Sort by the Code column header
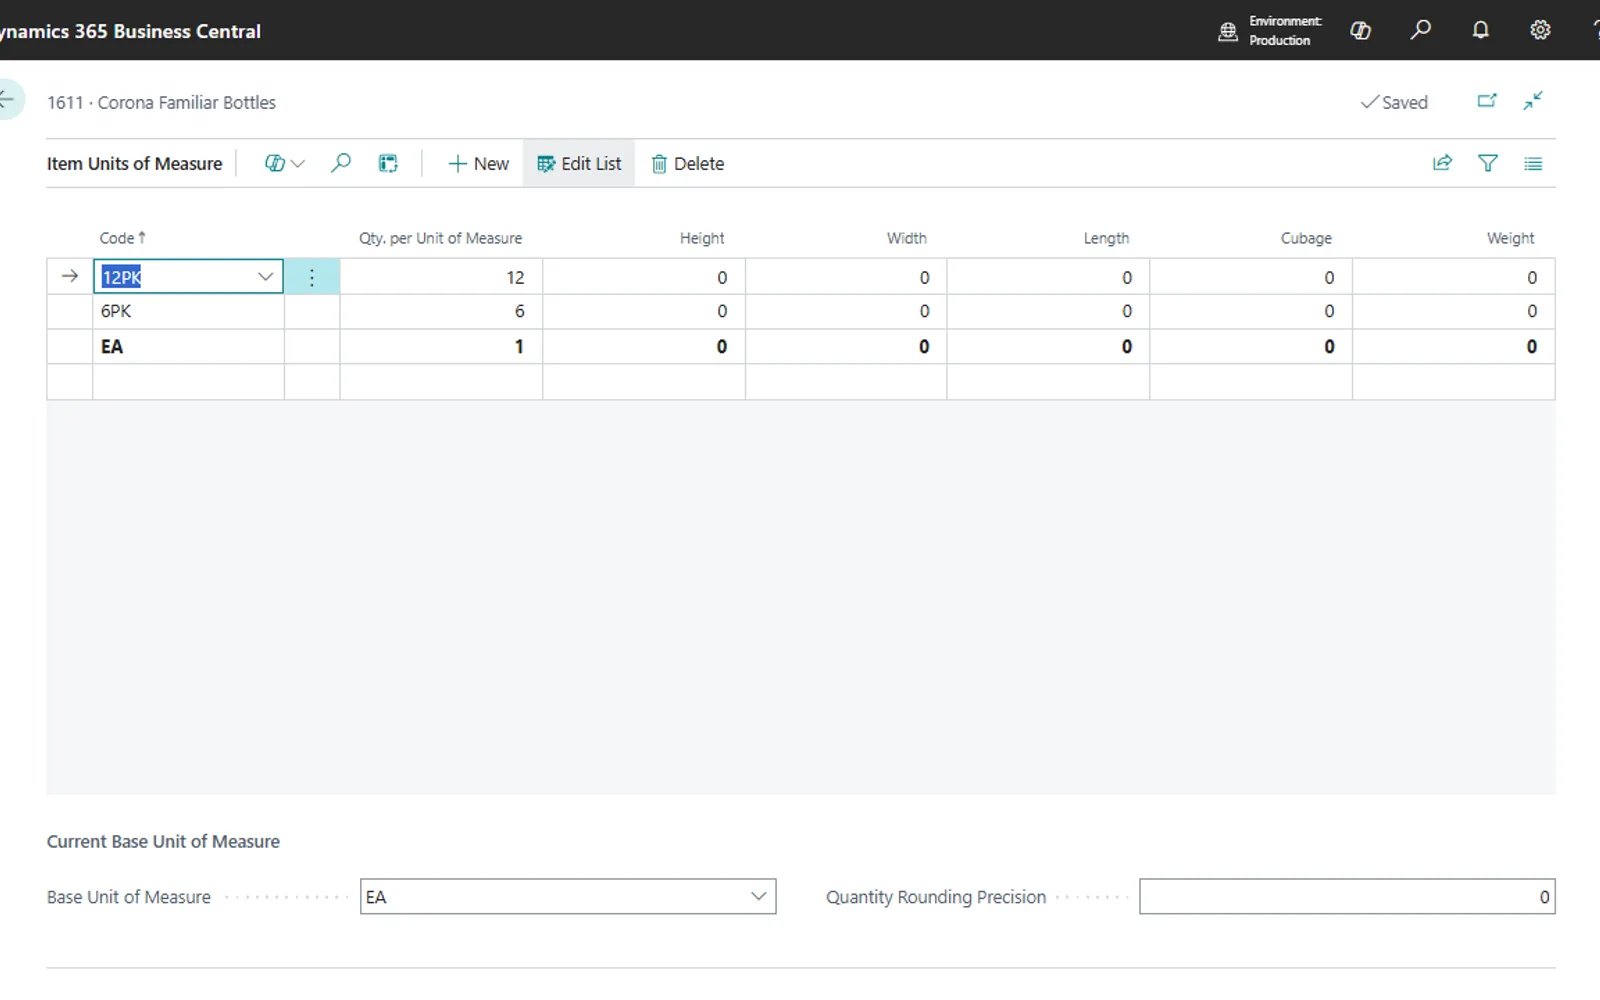 tap(123, 238)
